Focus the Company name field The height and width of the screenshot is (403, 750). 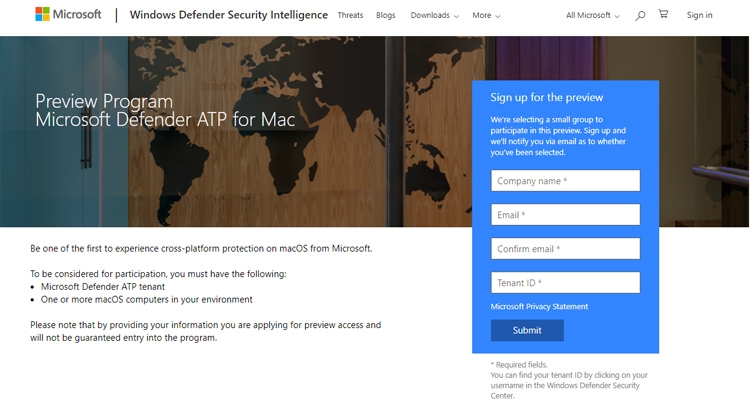565,181
